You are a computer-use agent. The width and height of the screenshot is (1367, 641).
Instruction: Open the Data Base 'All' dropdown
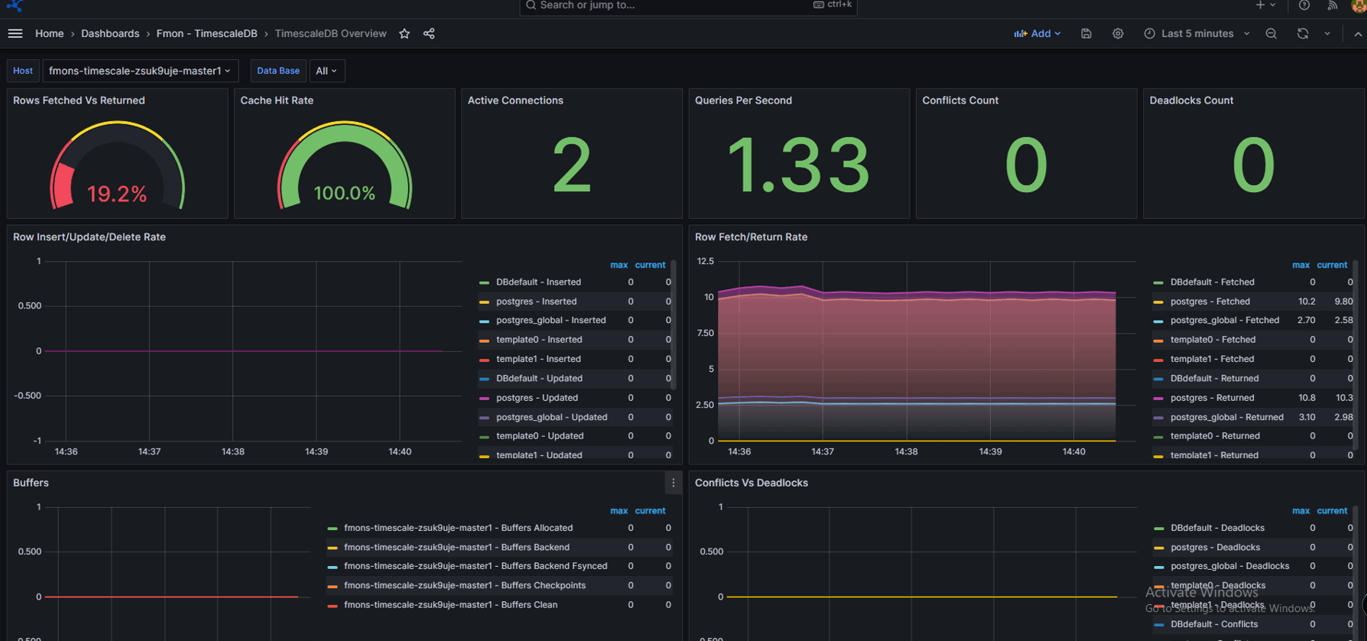[326, 71]
